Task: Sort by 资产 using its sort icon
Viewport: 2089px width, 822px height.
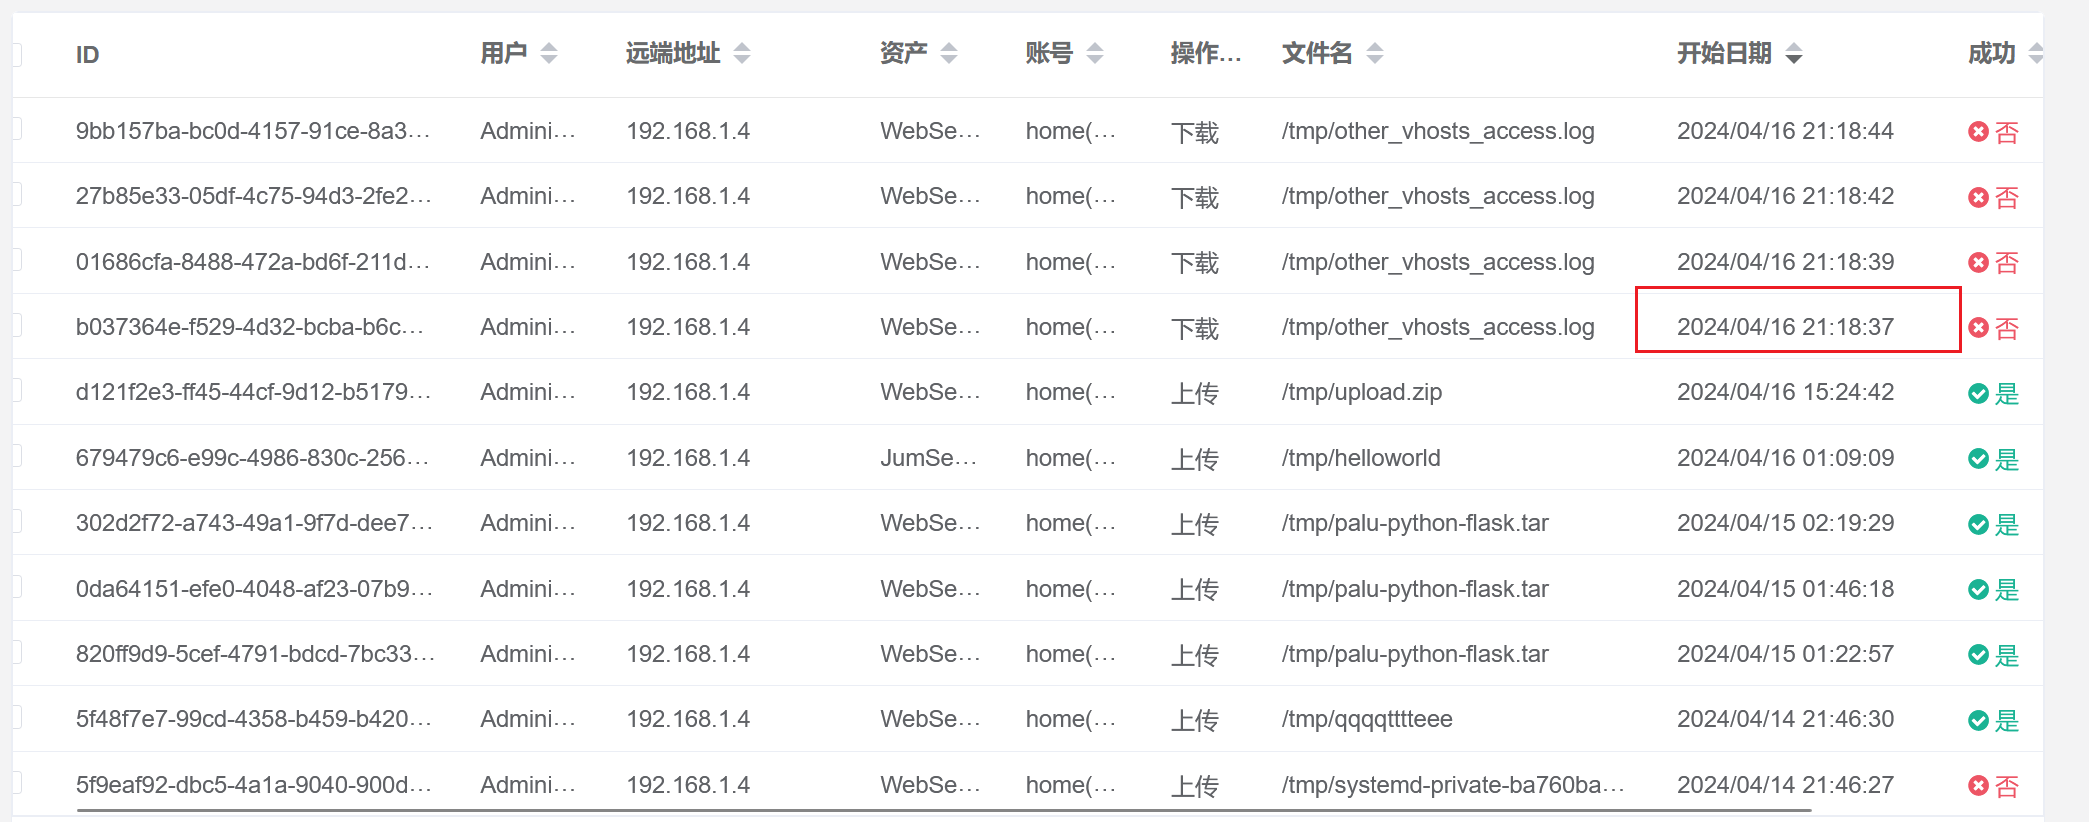Action: tap(949, 54)
